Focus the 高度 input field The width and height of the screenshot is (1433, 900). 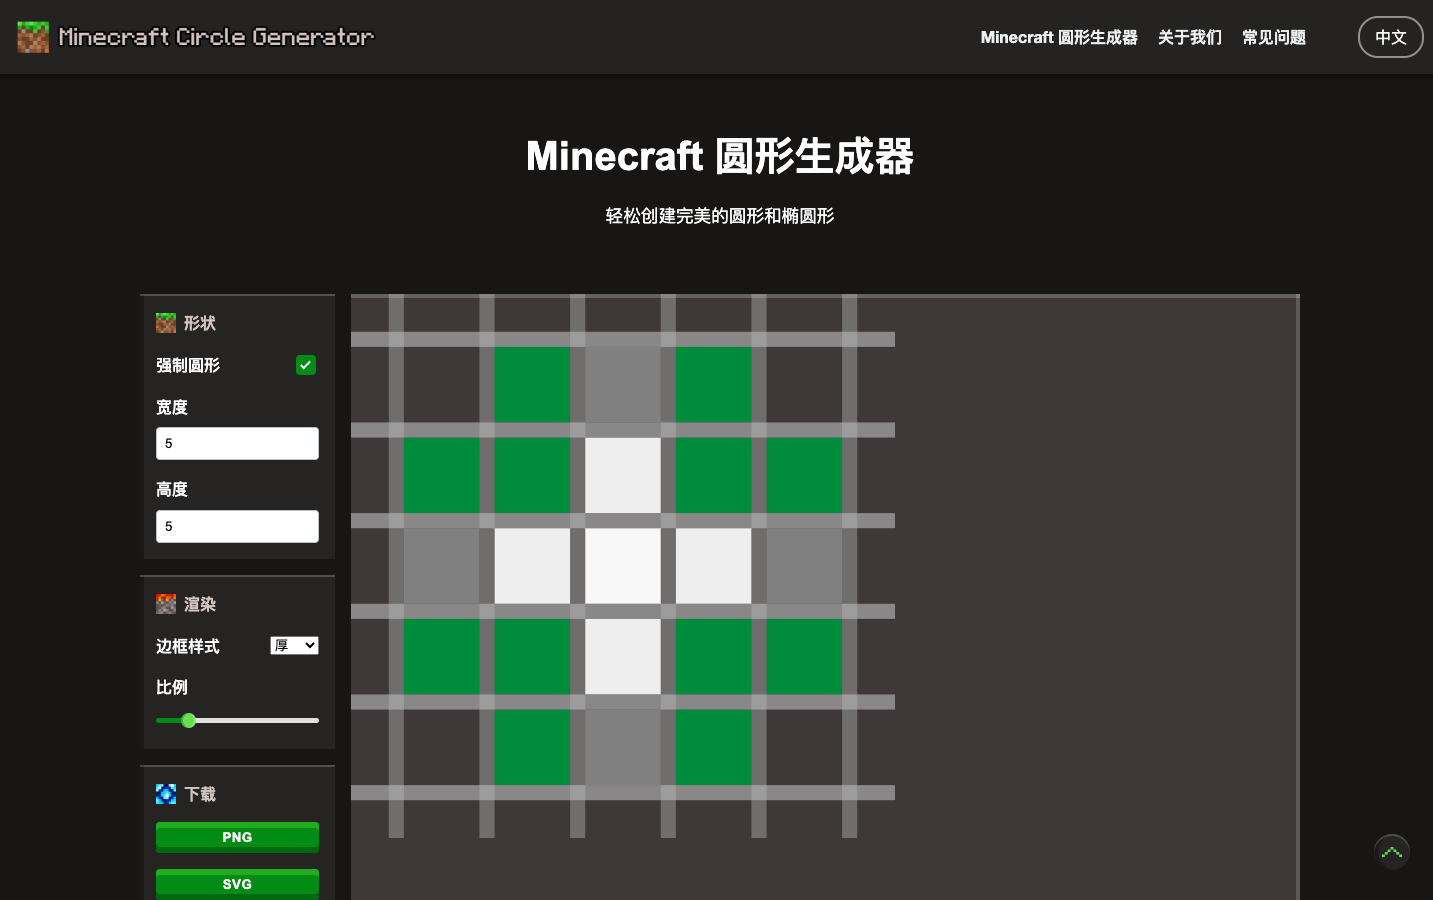(237, 526)
